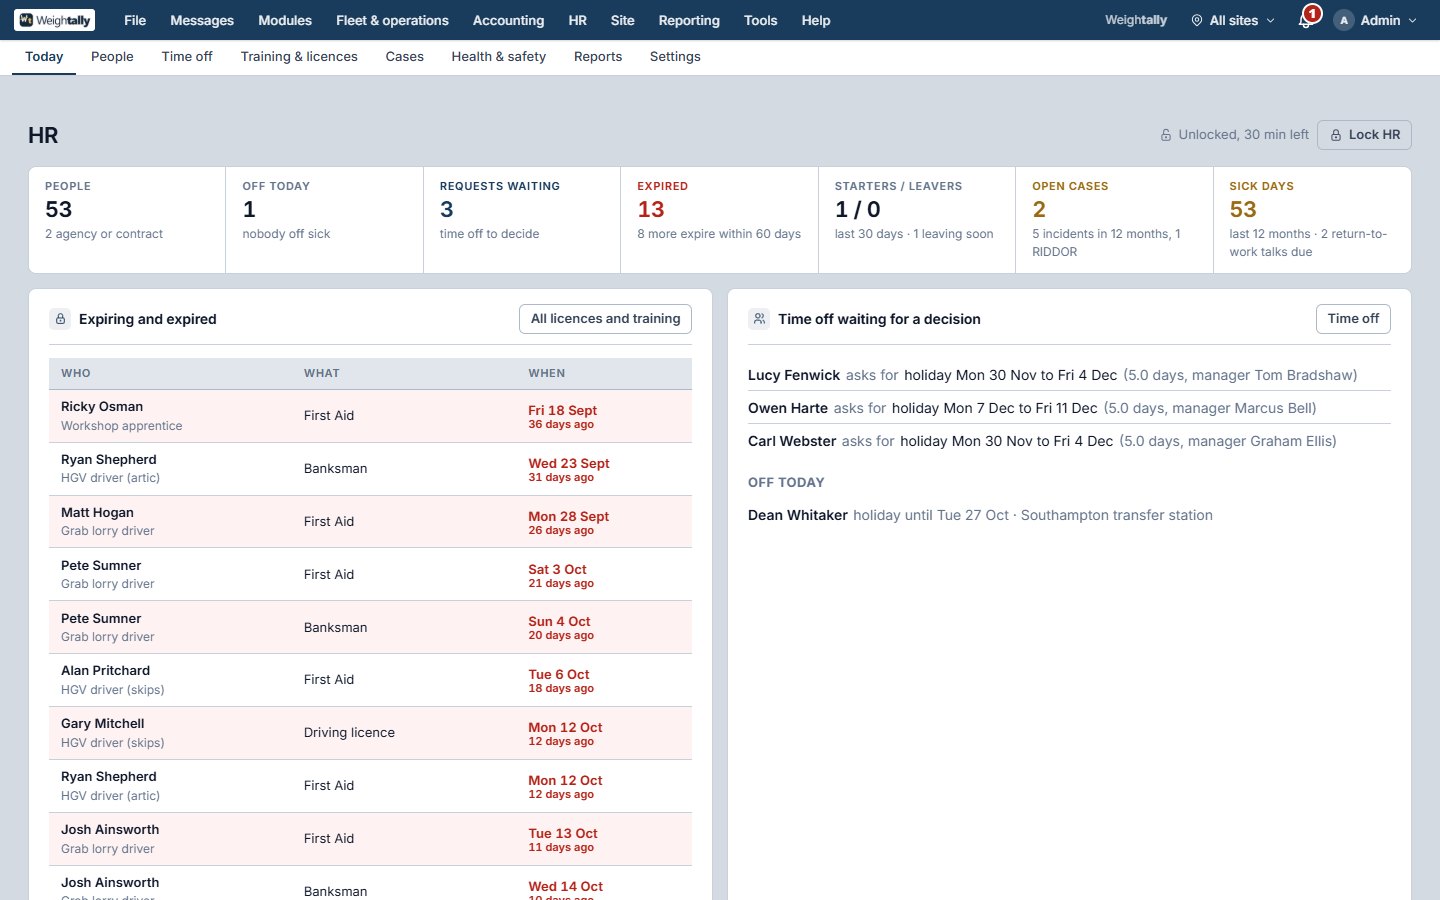Open the Help menu
Screen dimensions: 1440x900
(816, 20)
